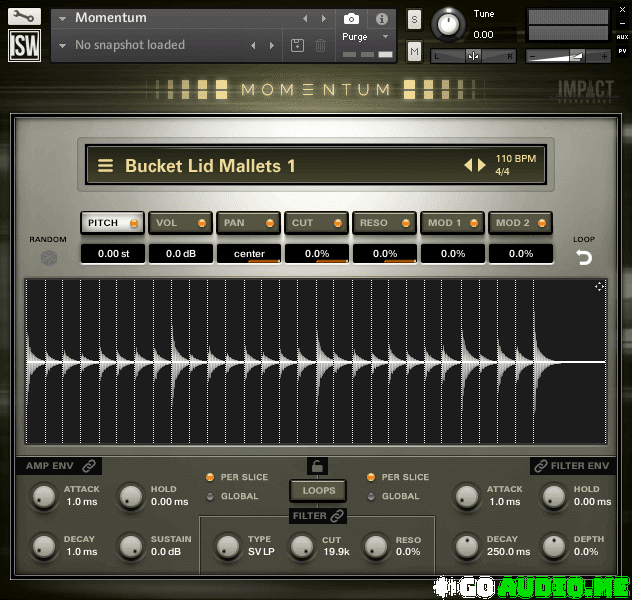Screen dimensions: 632x600
Task: Click the Filter Env link icon
Action: point(541,466)
